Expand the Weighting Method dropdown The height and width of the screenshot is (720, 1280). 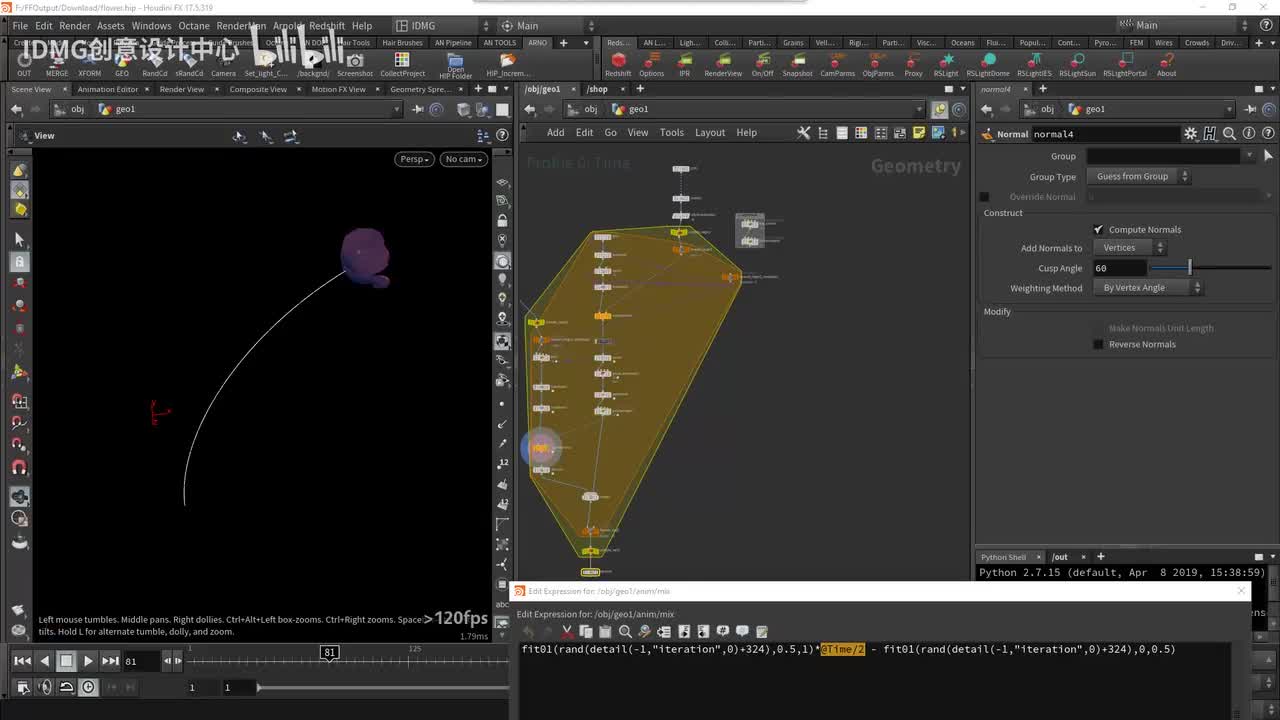[1150, 288]
